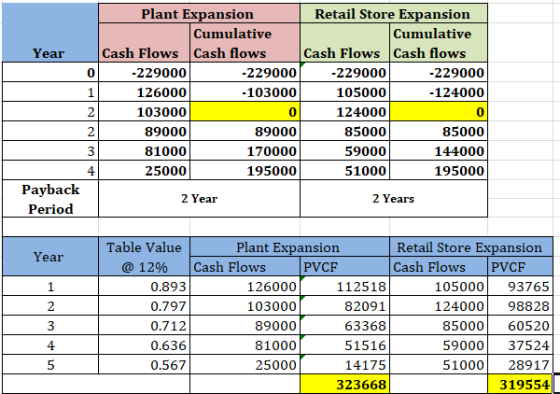
Task: Click the PVCF value 82091
Action: coord(345,306)
